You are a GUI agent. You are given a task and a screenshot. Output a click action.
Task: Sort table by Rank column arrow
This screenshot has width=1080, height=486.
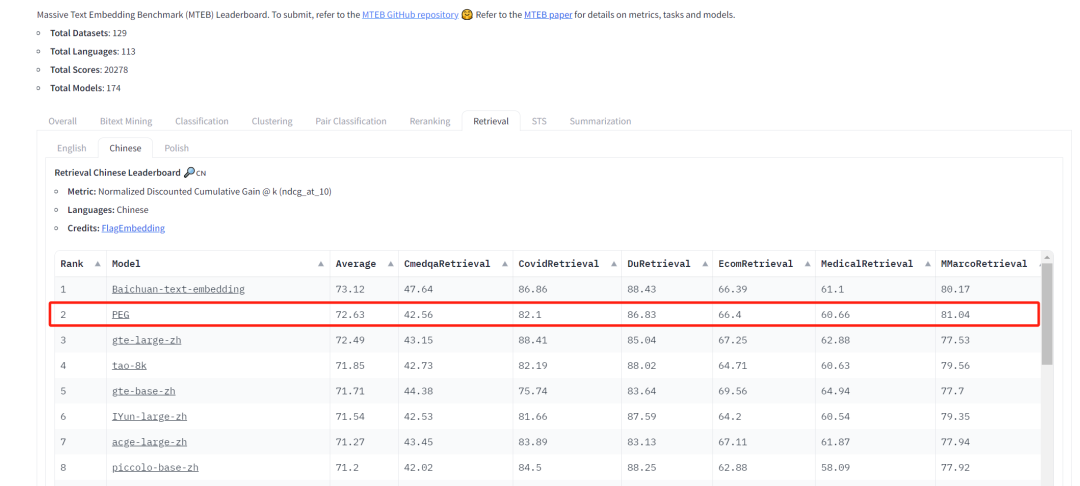(97, 264)
